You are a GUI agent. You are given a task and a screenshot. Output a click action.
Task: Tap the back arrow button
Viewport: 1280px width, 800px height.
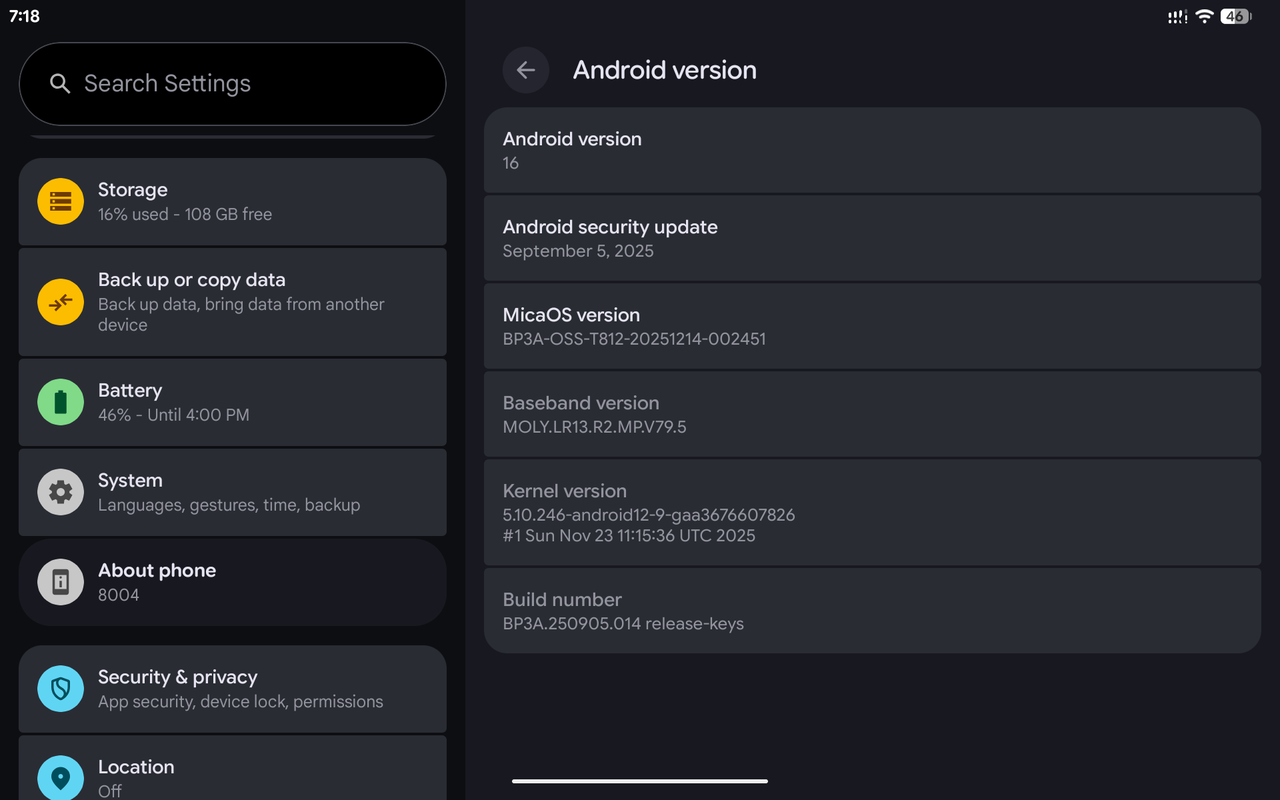526,70
